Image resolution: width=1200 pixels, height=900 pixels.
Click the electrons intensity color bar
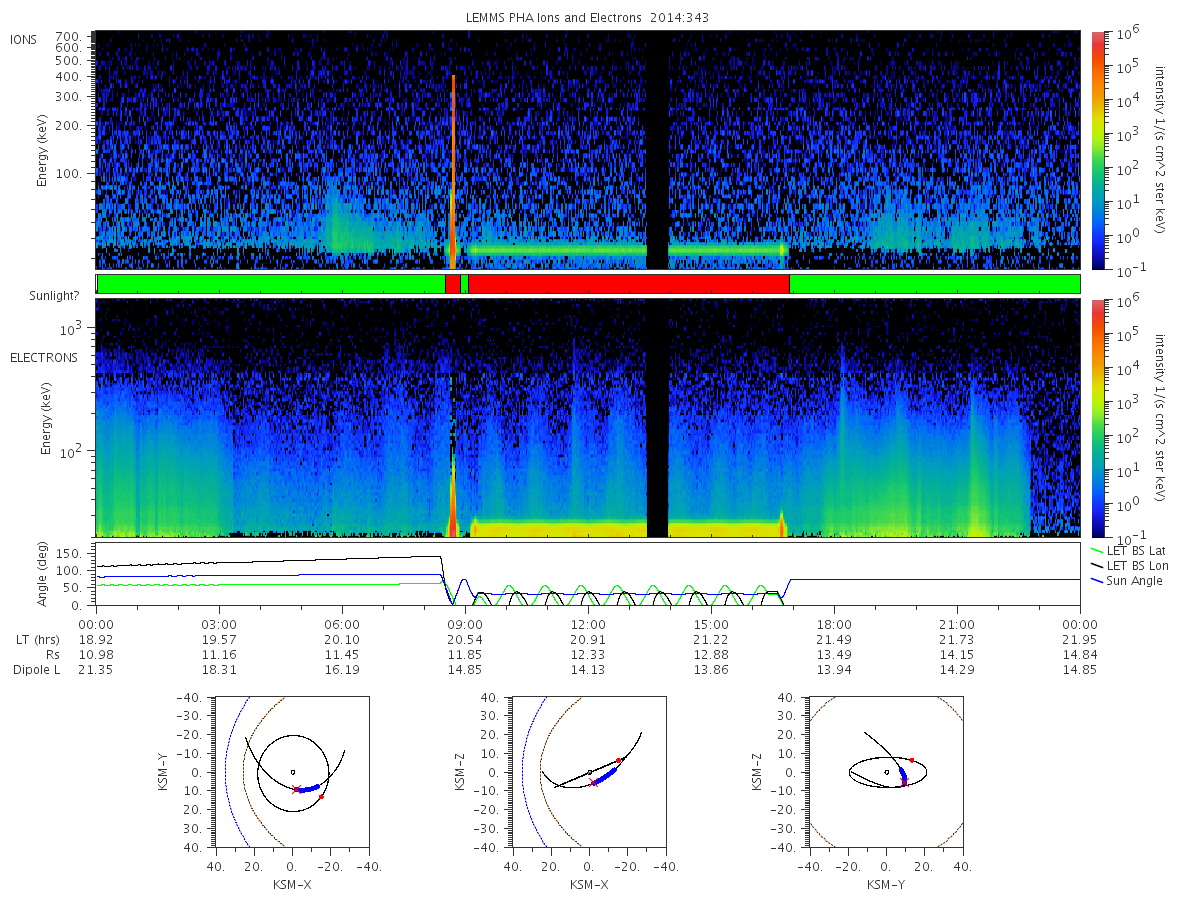coord(1098,417)
